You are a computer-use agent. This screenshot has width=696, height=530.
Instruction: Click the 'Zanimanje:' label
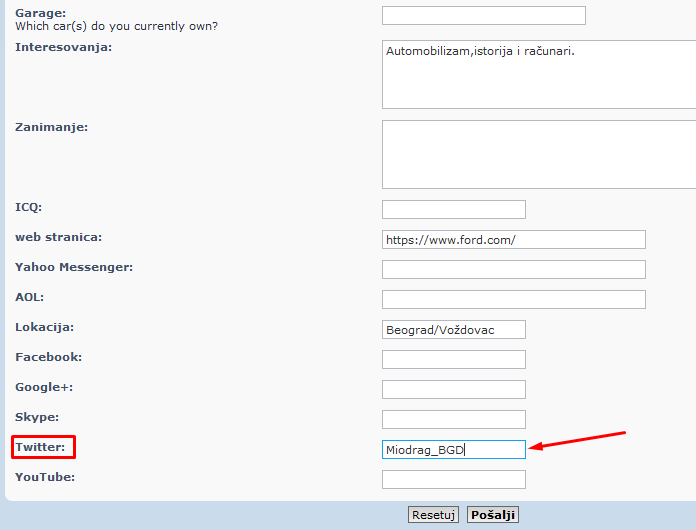(x=51, y=127)
